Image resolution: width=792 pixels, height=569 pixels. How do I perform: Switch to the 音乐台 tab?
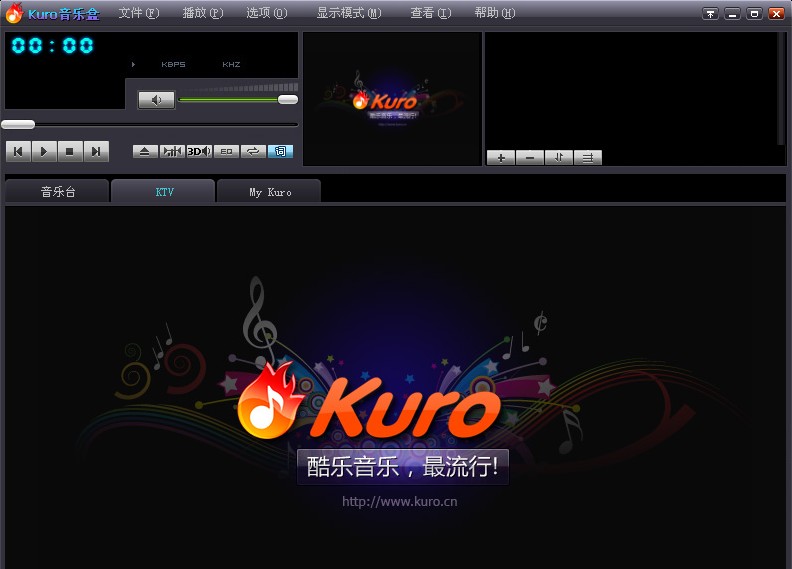(x=58, y=192)
